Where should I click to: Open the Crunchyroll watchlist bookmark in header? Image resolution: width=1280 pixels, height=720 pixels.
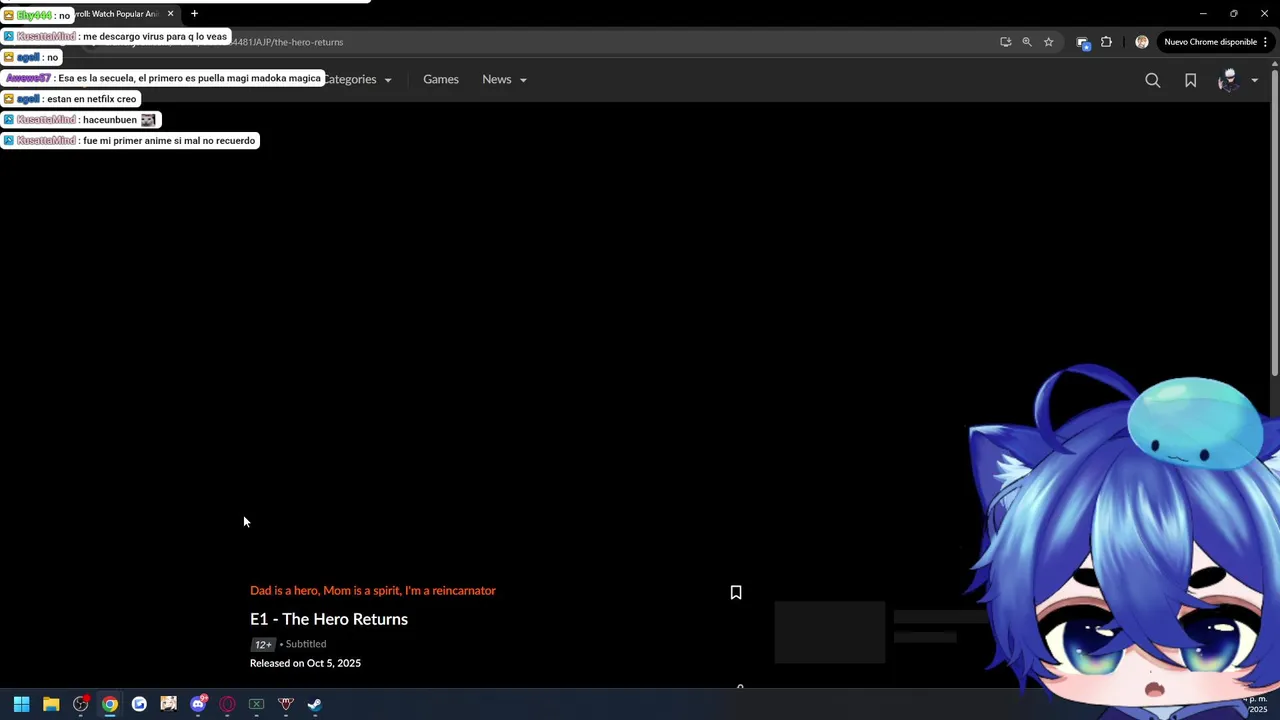1190,81
